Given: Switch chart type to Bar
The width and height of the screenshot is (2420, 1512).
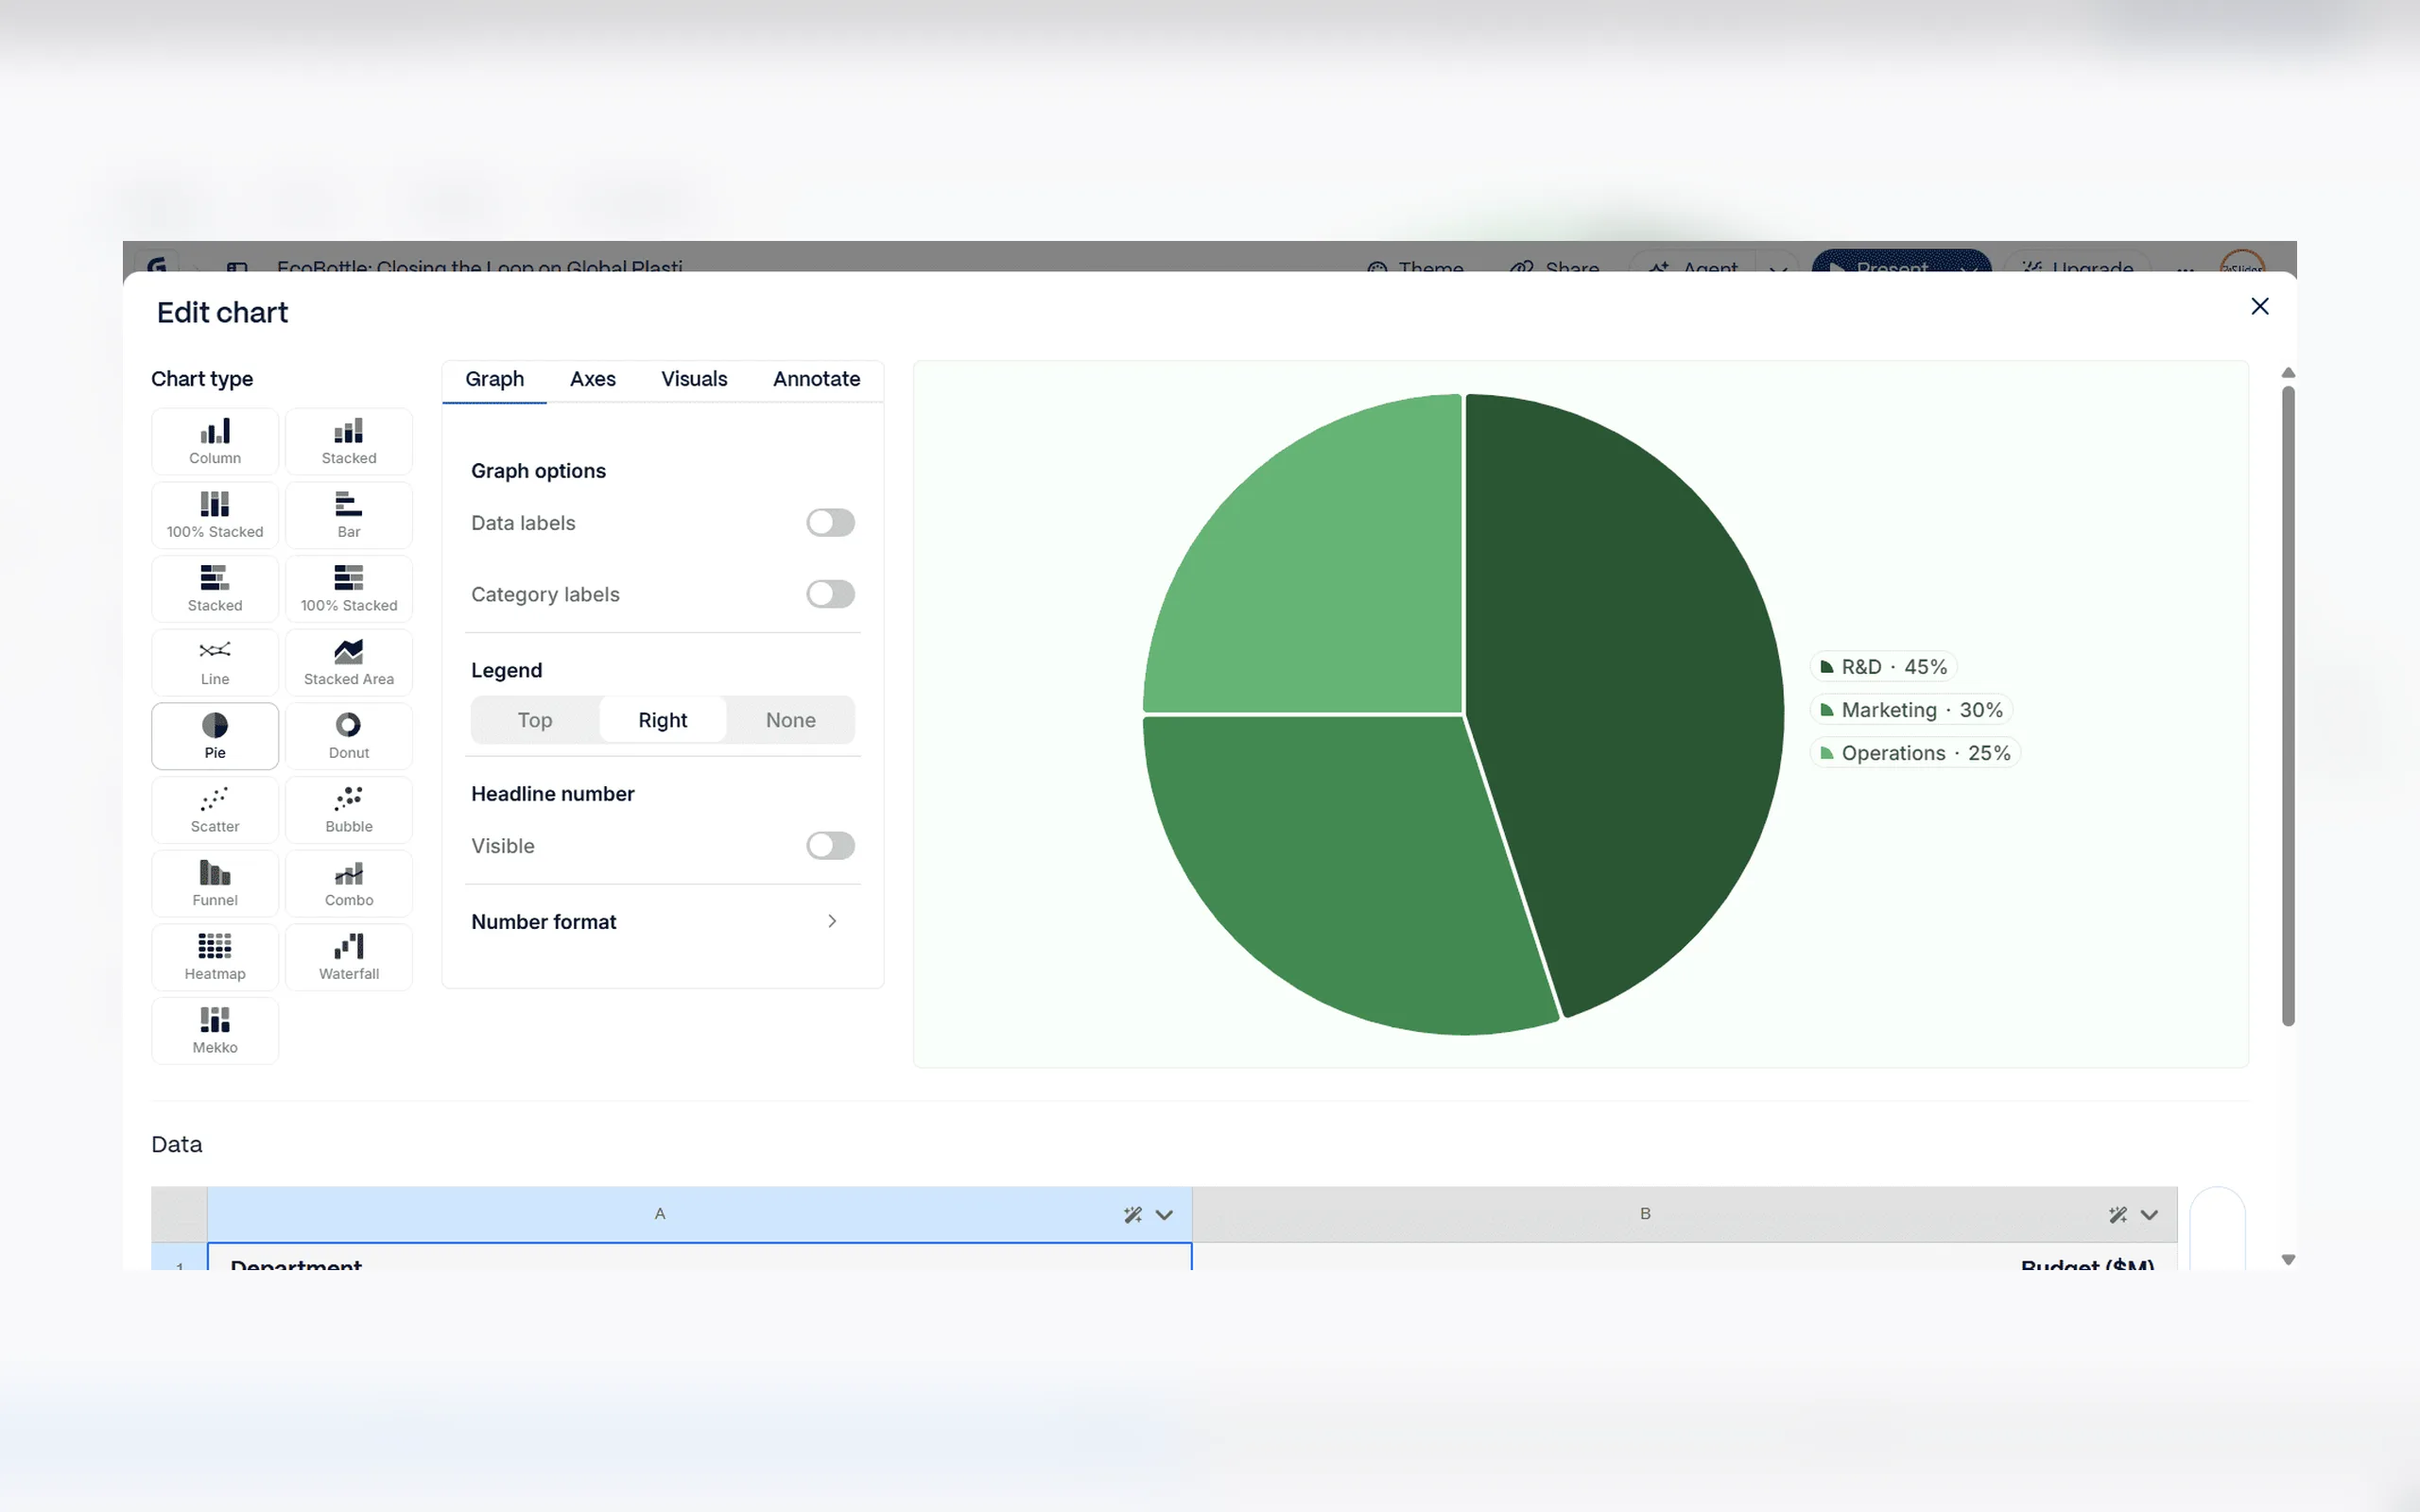Looking at the screenshot, I should point(349,515).
